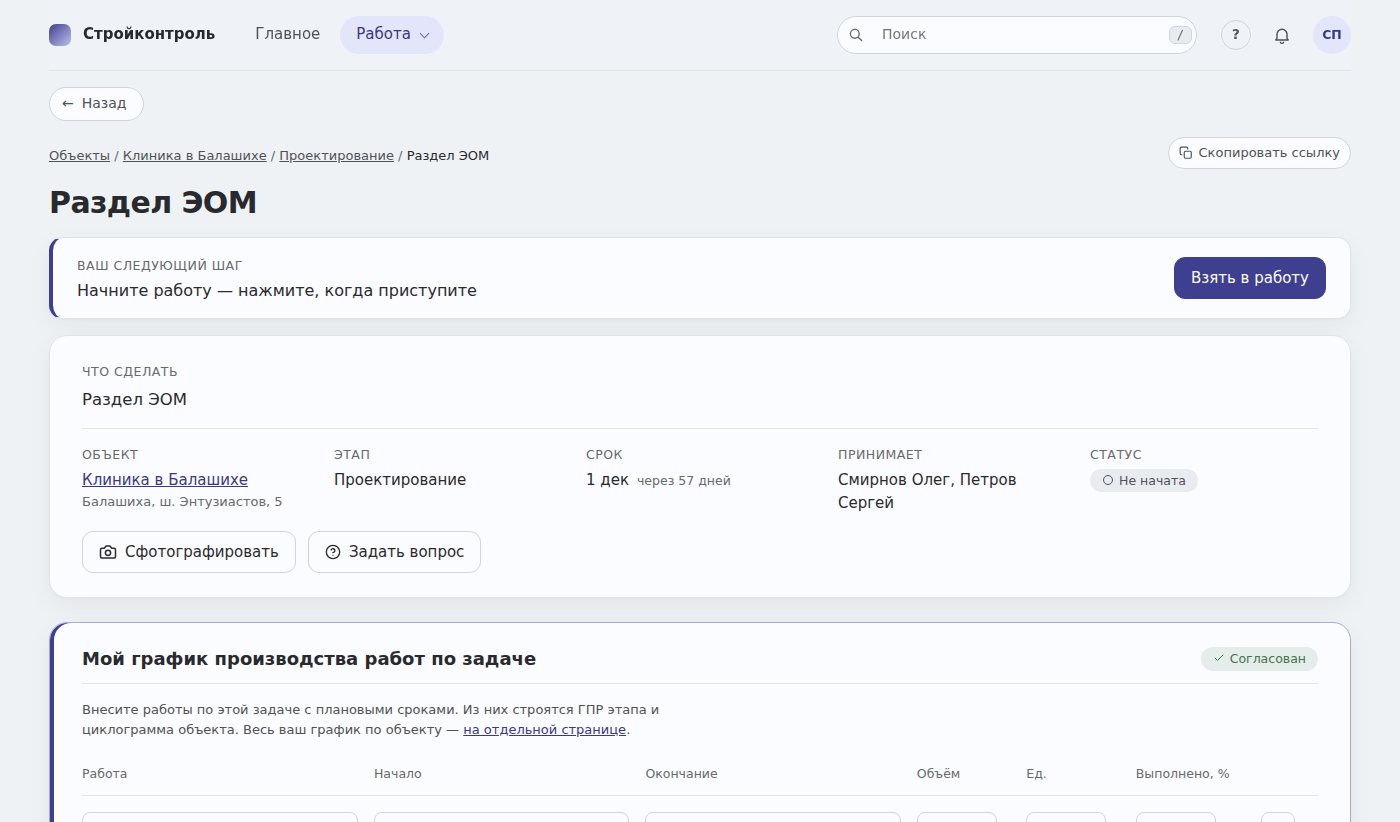Click the Окончание column header
This screenshot has height=822, width=1400.
681,774
